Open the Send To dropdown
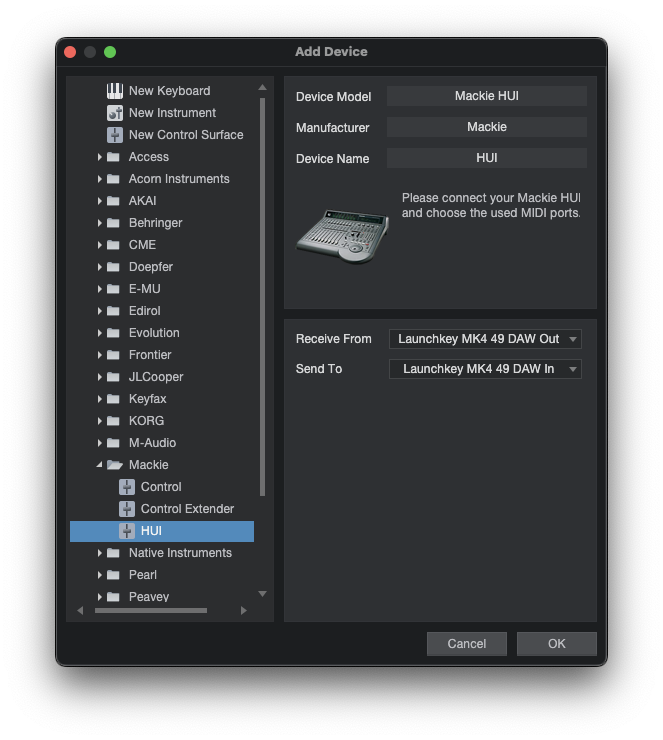The height and width of the screenshot is (740, 663). [485, 369]
